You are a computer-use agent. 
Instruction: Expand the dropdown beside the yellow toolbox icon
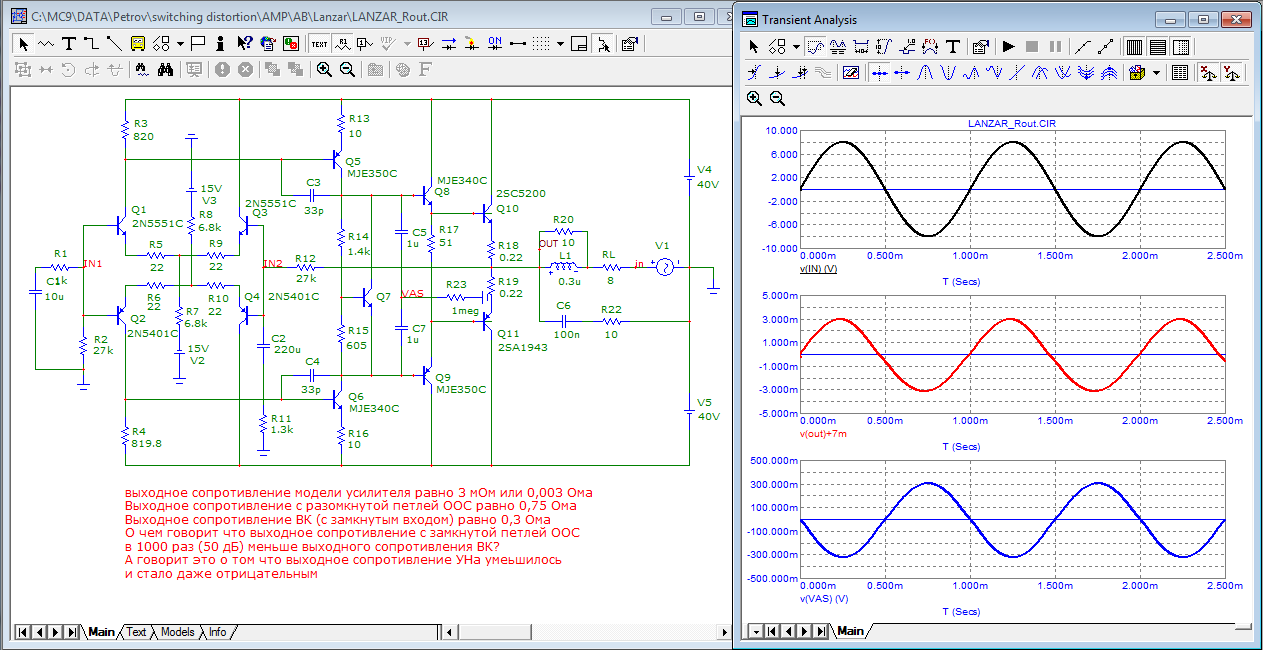[1156, 72]
